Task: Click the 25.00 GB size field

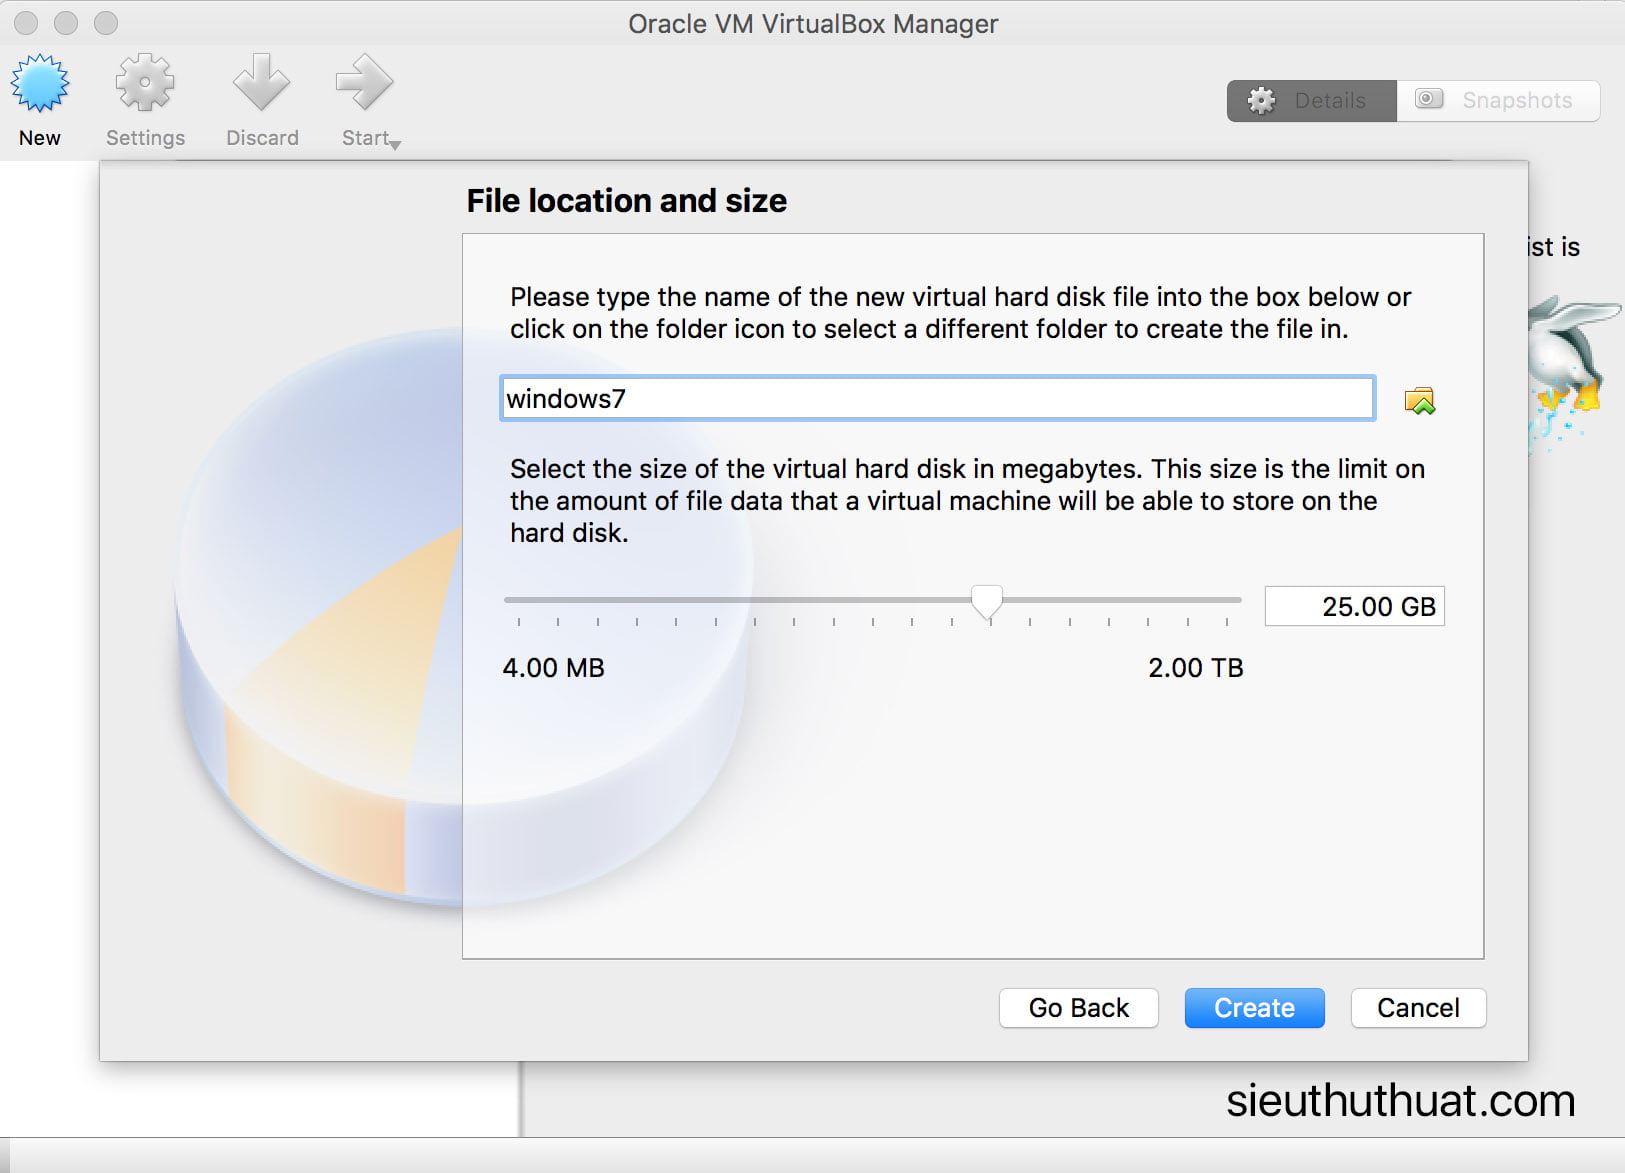Action: point(1354,606)
